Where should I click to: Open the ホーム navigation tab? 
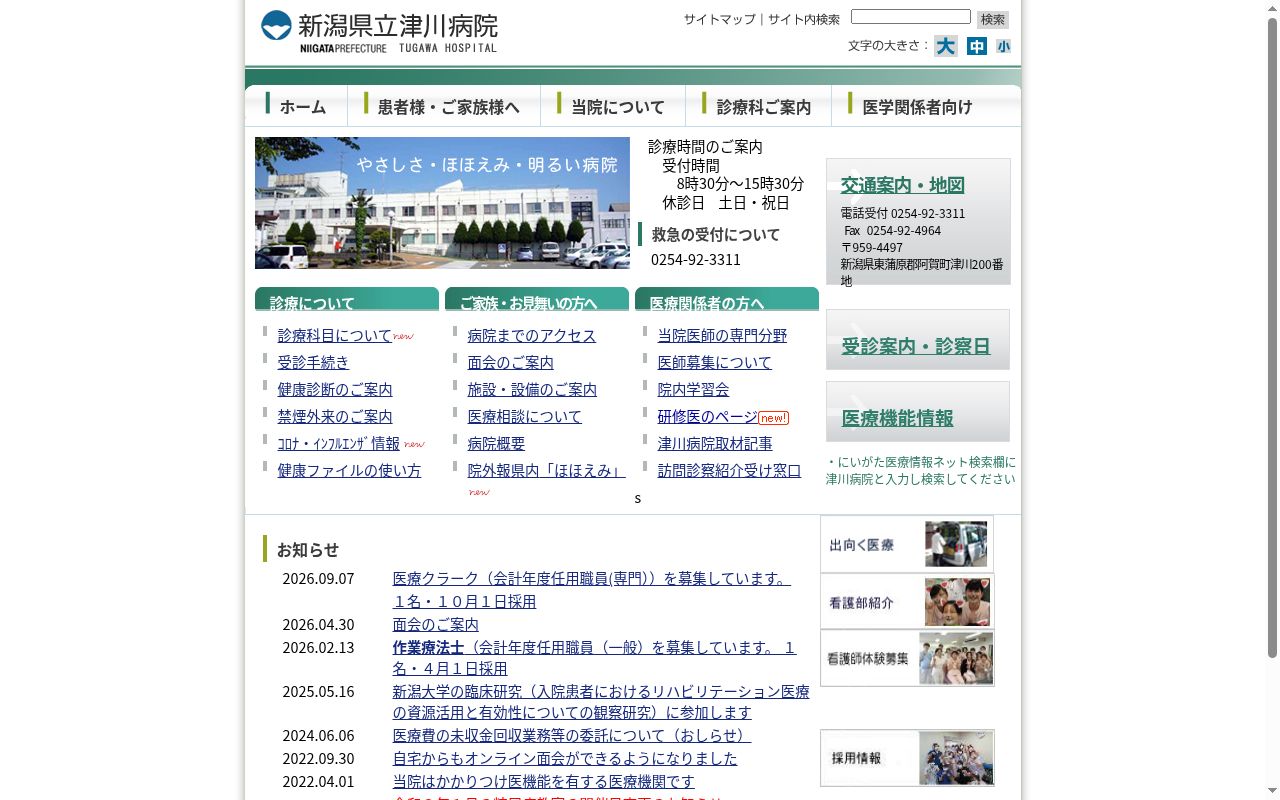[296, 106]
